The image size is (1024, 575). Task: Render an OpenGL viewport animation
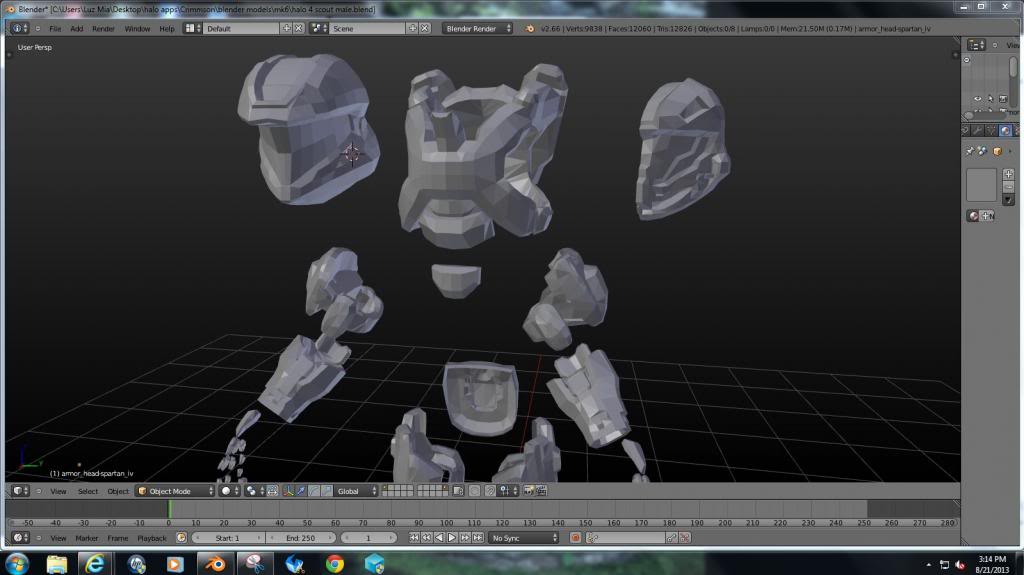click(x=541, y=491)
